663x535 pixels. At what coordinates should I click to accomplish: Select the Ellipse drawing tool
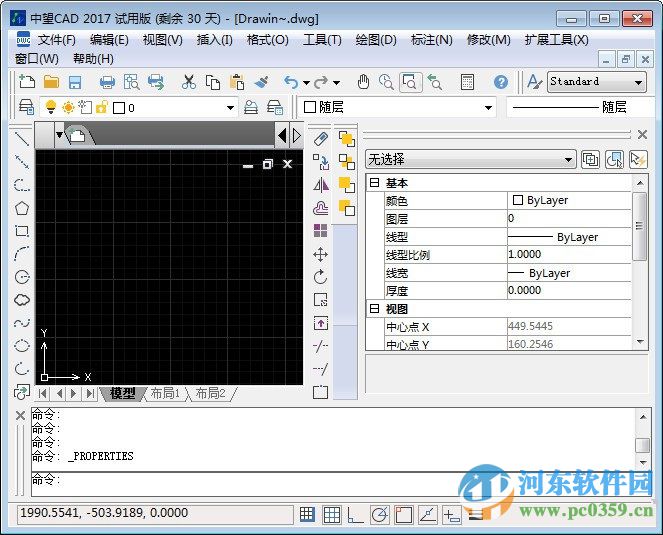pos(22,346)
